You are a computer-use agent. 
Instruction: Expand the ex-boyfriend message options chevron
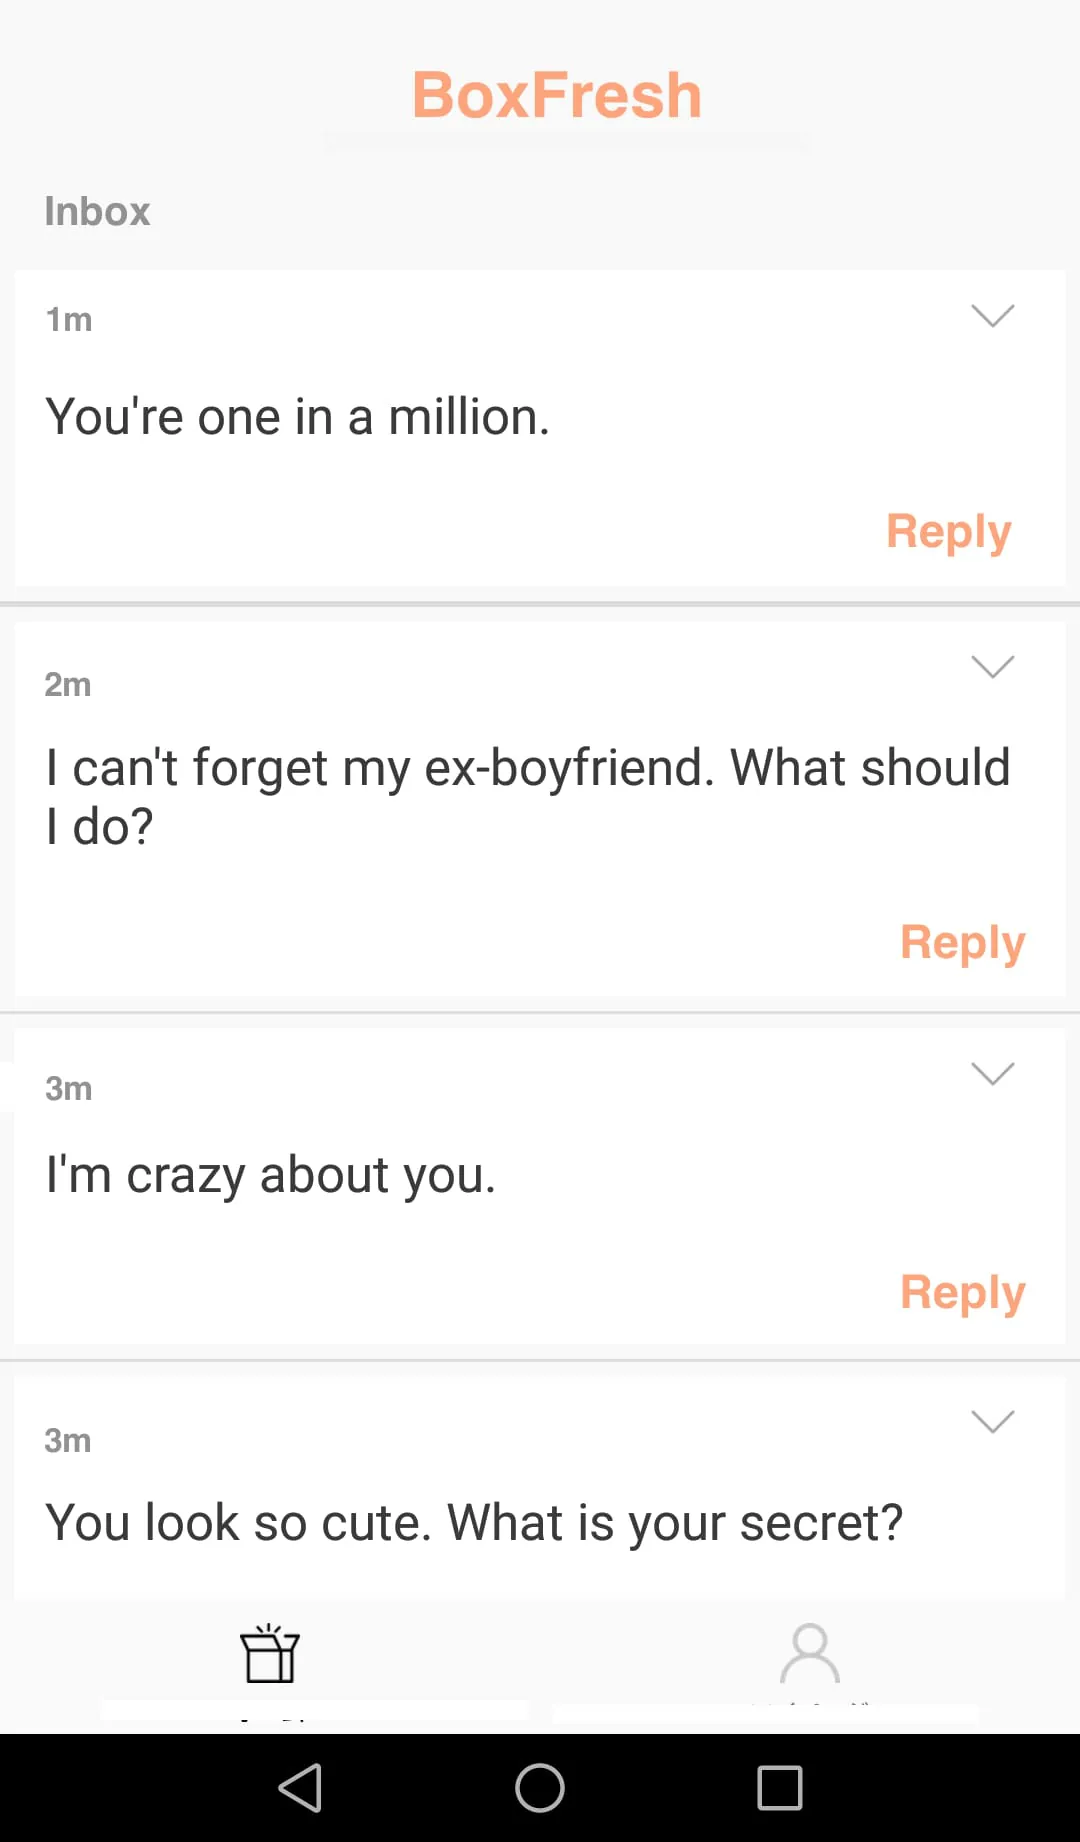pyautogui.click(x=993, y=666)
